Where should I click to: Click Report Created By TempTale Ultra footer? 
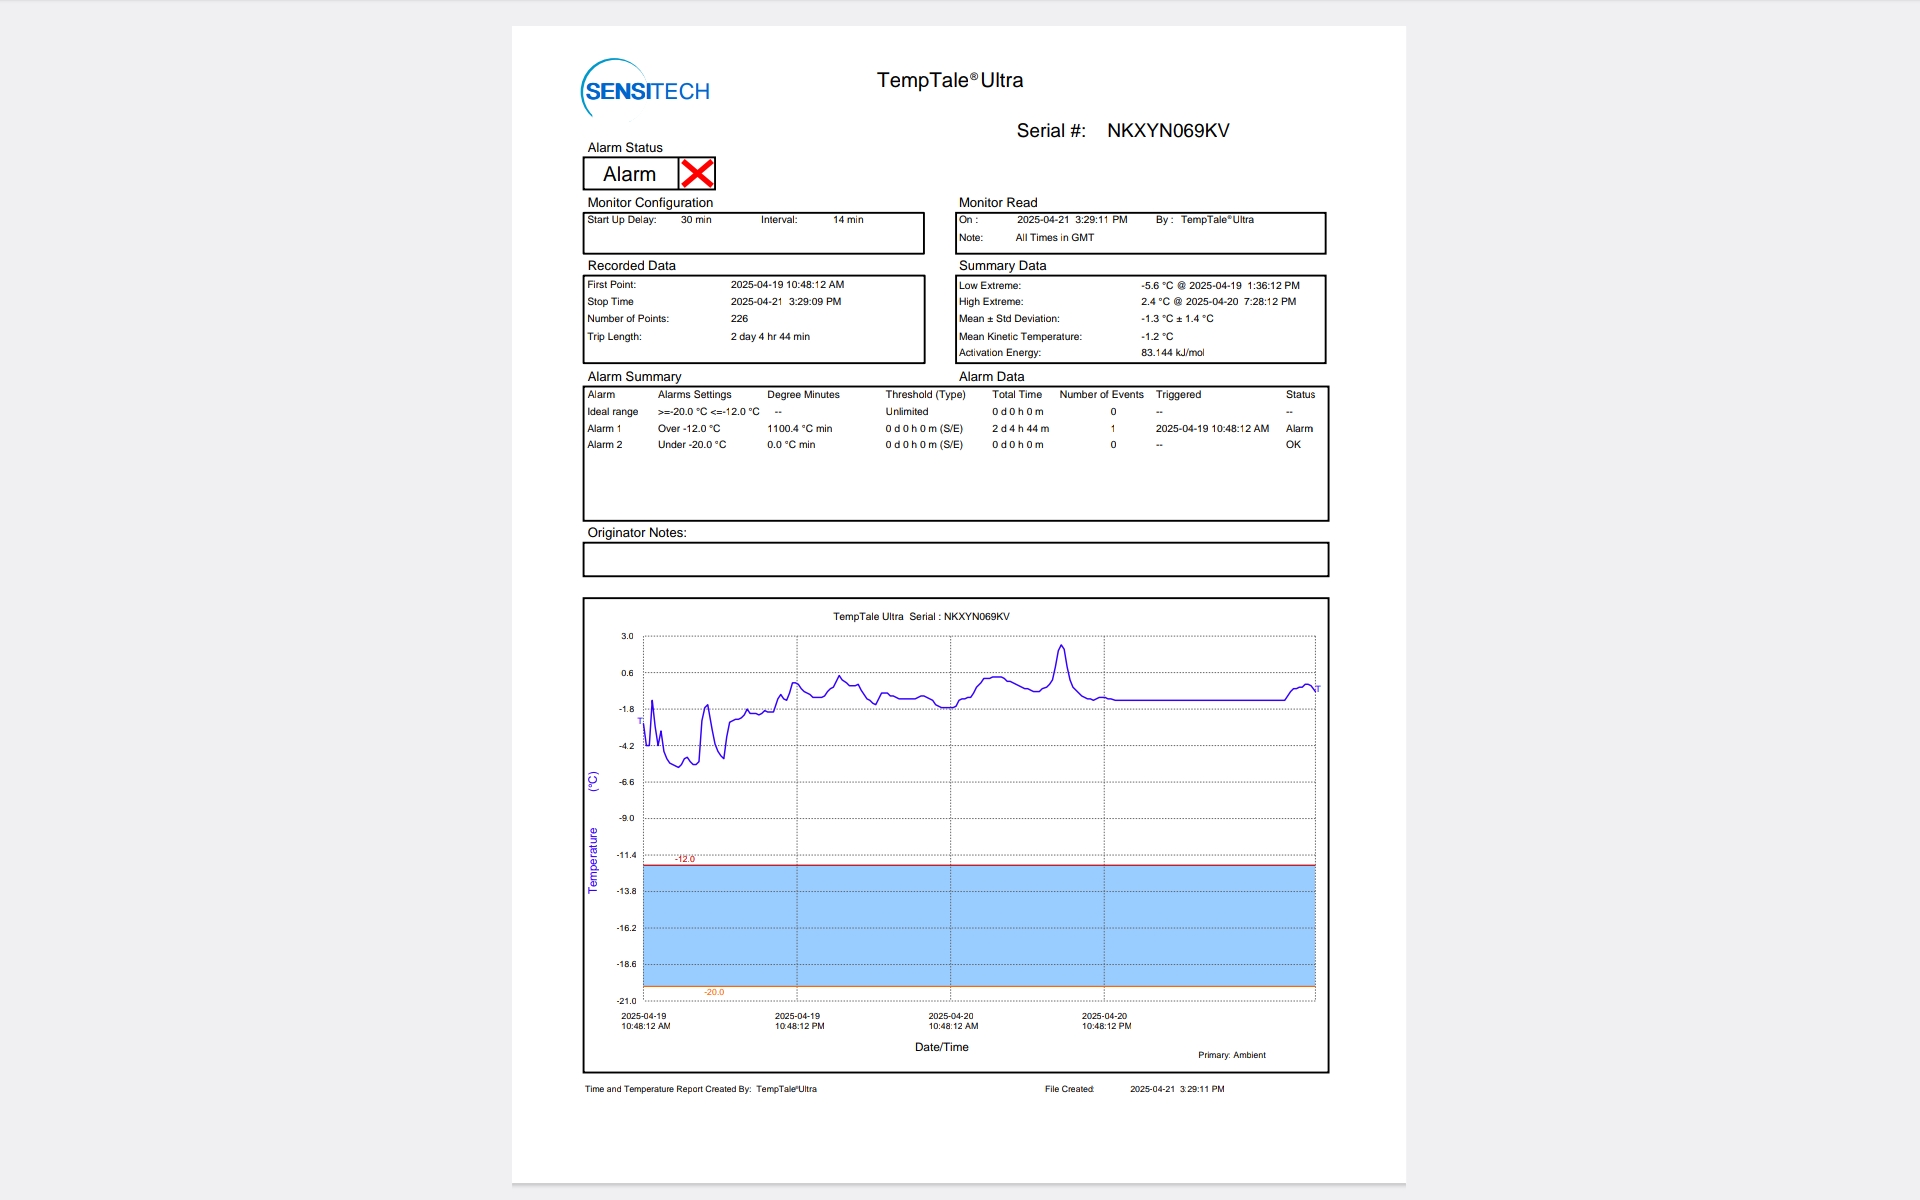701,1090
